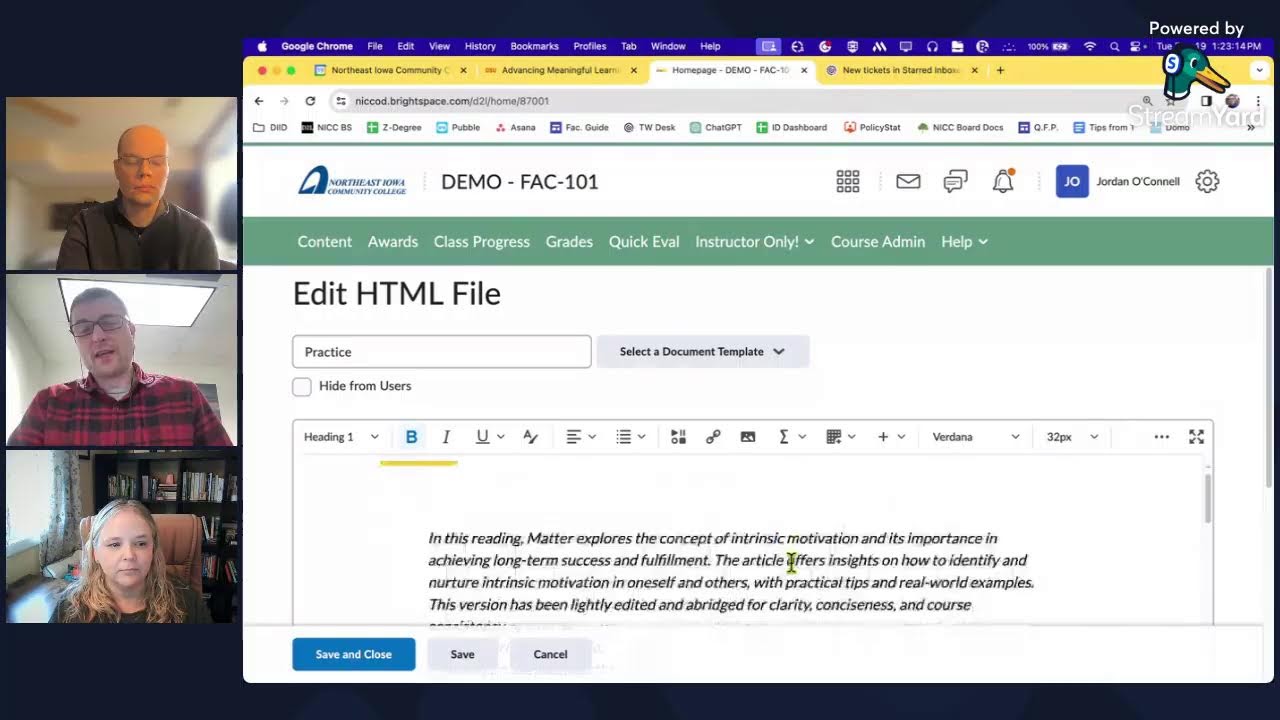Click the text alignment icon
The width and height of the screenshot is (1280, 720).
coord(573,437)
